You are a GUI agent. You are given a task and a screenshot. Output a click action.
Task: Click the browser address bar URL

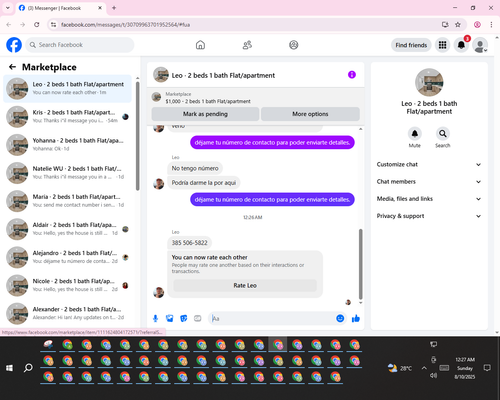click(x=125, y=25)
